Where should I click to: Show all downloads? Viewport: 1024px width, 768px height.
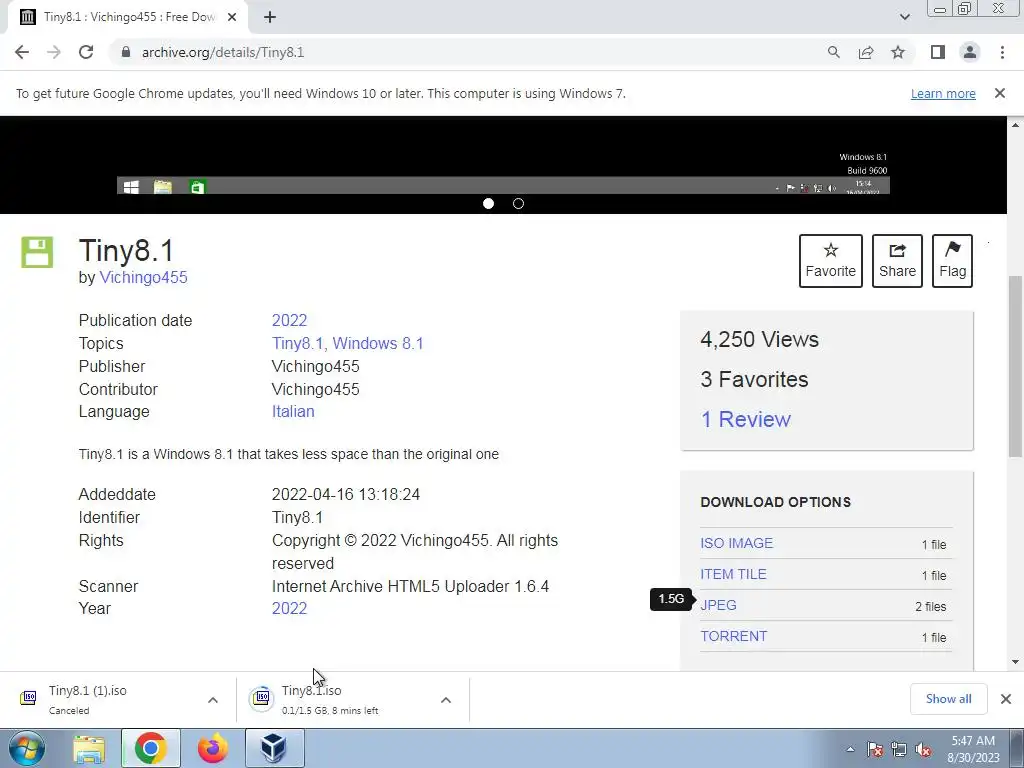[948, 699]
